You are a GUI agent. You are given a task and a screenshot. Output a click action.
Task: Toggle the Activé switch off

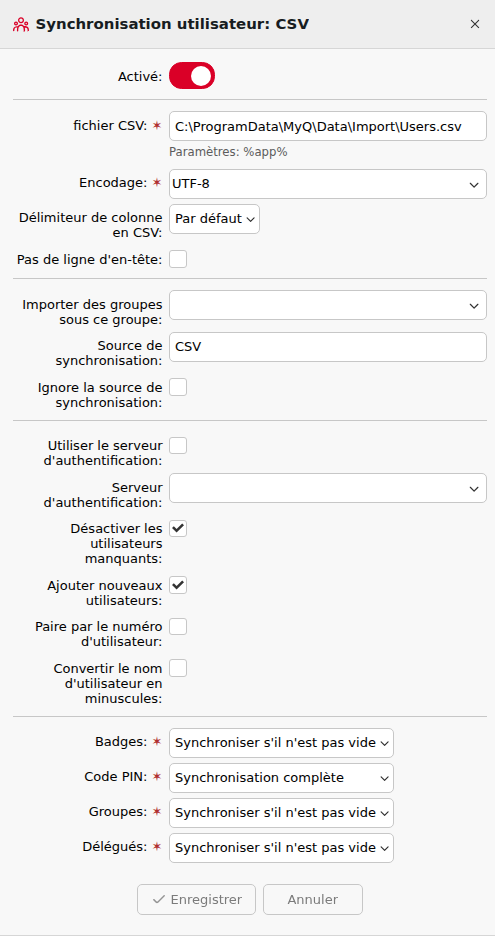(192, 76)
